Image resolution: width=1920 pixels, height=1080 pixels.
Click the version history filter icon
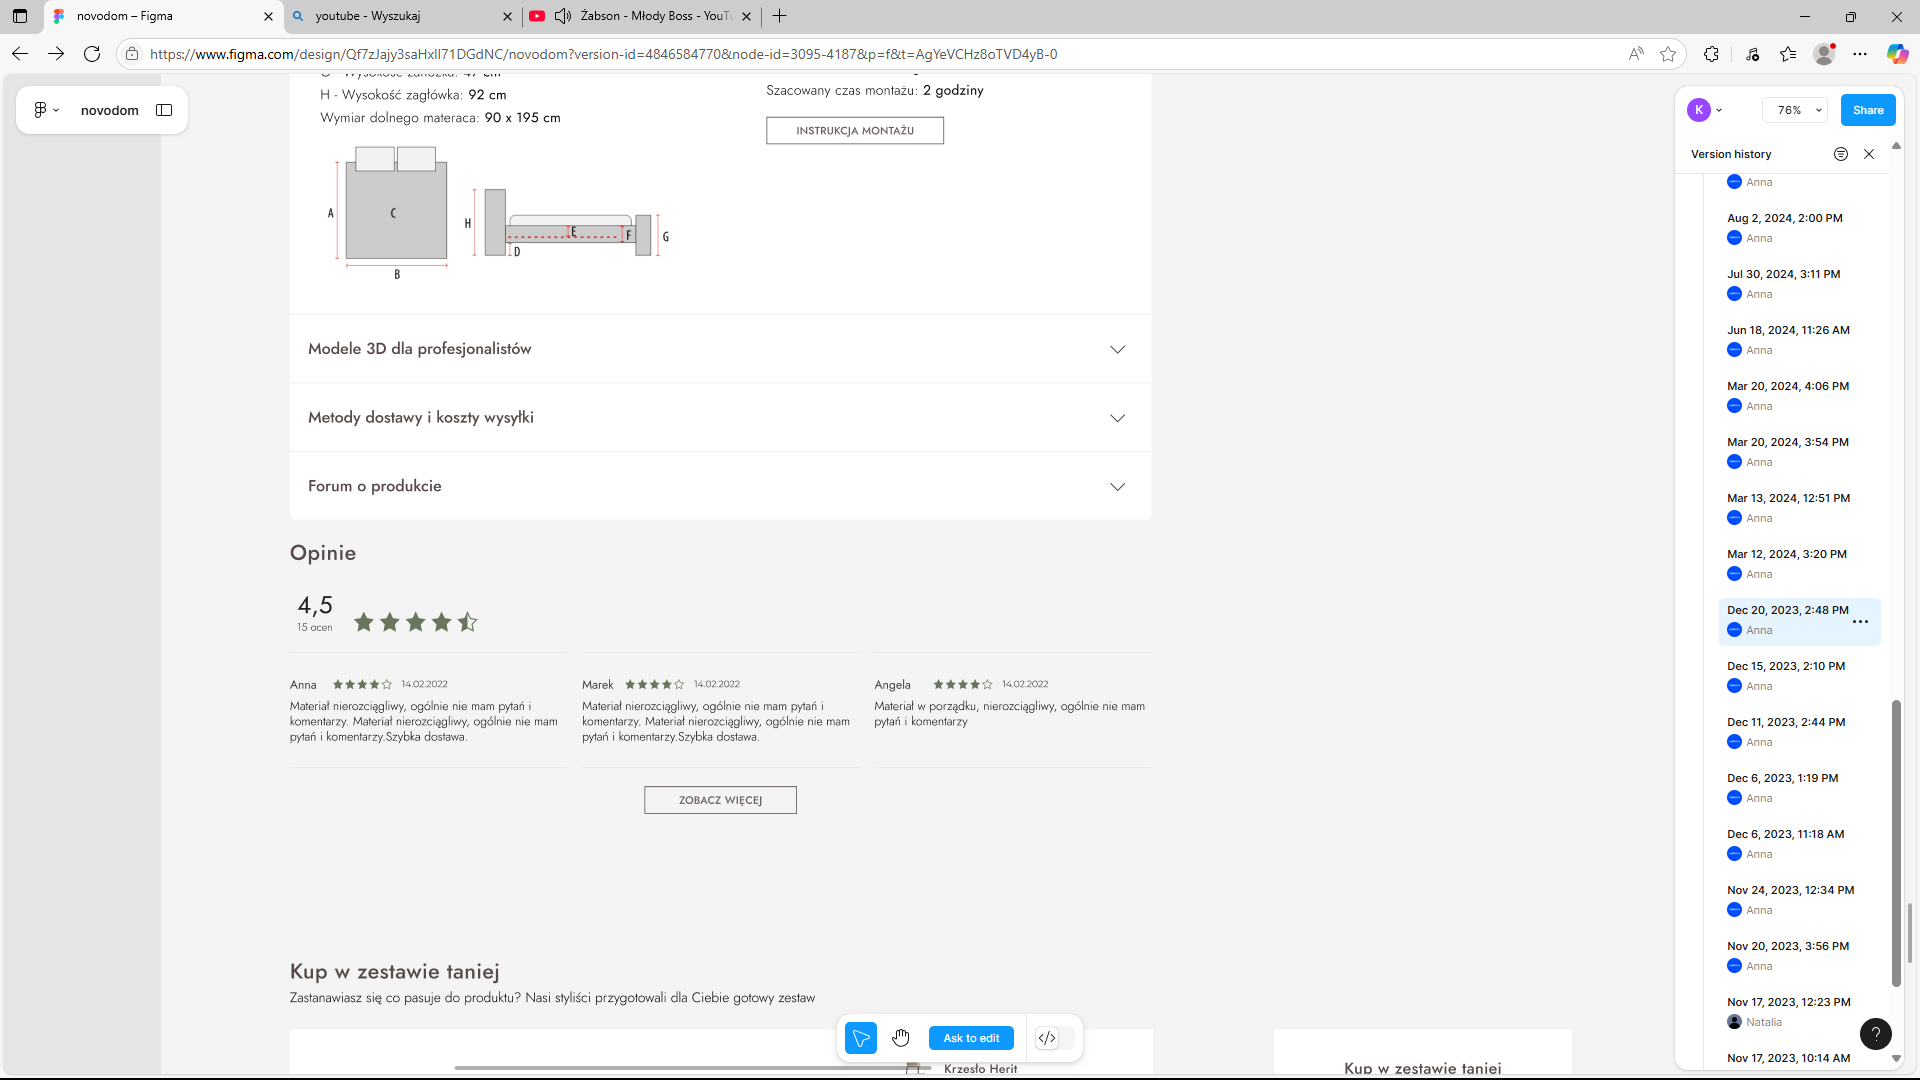1840,154
